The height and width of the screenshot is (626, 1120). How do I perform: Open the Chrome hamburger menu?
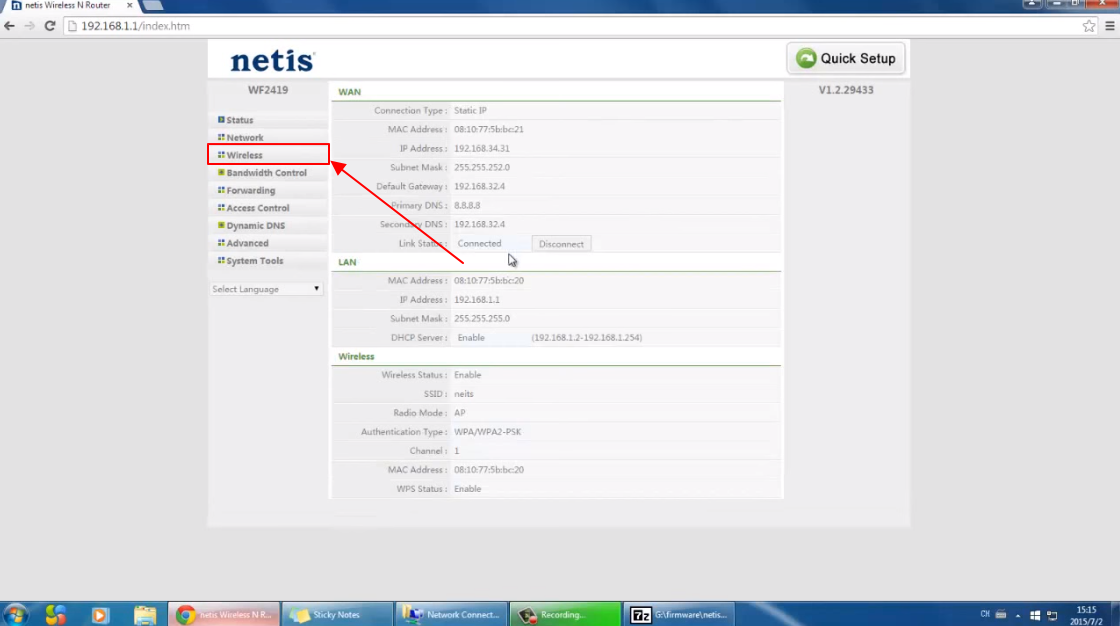(x=1110, y=26)
